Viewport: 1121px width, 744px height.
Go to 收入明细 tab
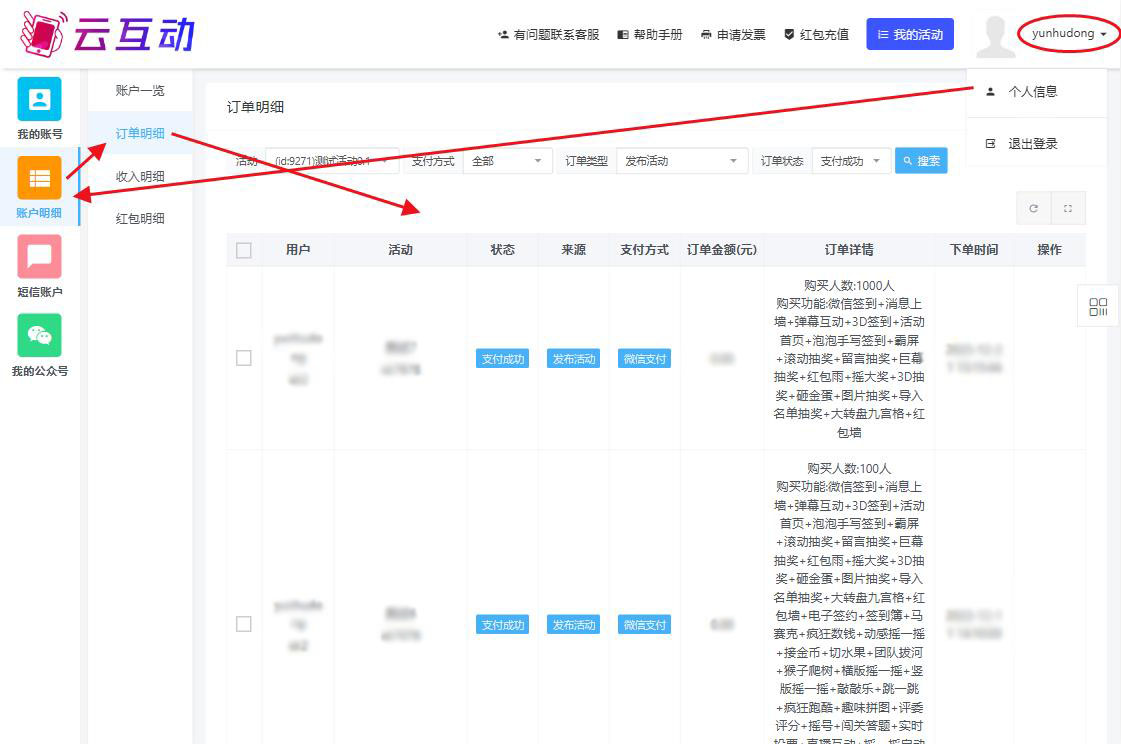140,177
